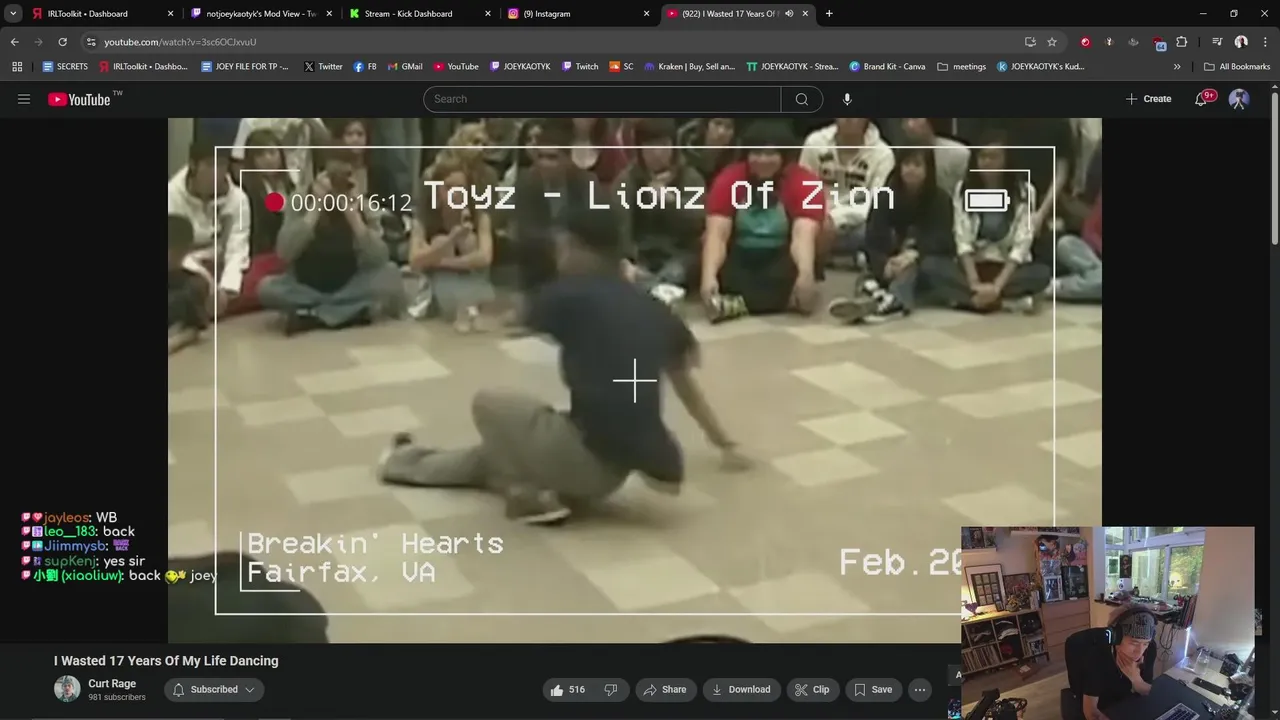This screenshot has width=1280, height=720.
Task: Open the SECRETS bookmark
Action: coord(65,66)
